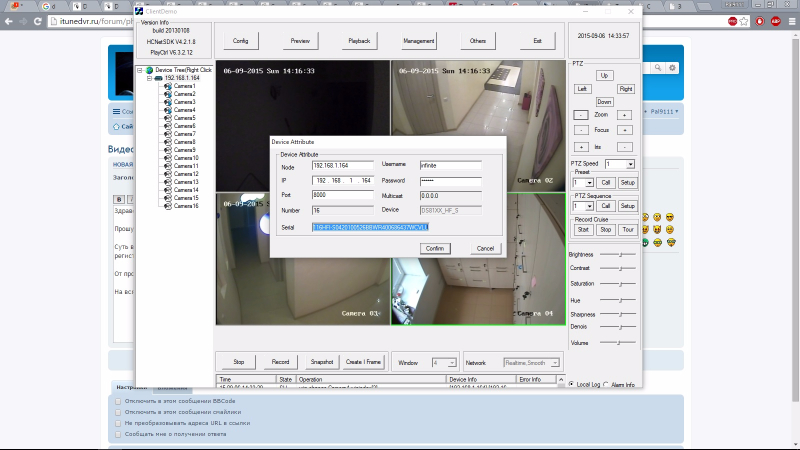Adjust the Volume slider
This screenshot has height=450, width=800.
[x=618, y=343]
